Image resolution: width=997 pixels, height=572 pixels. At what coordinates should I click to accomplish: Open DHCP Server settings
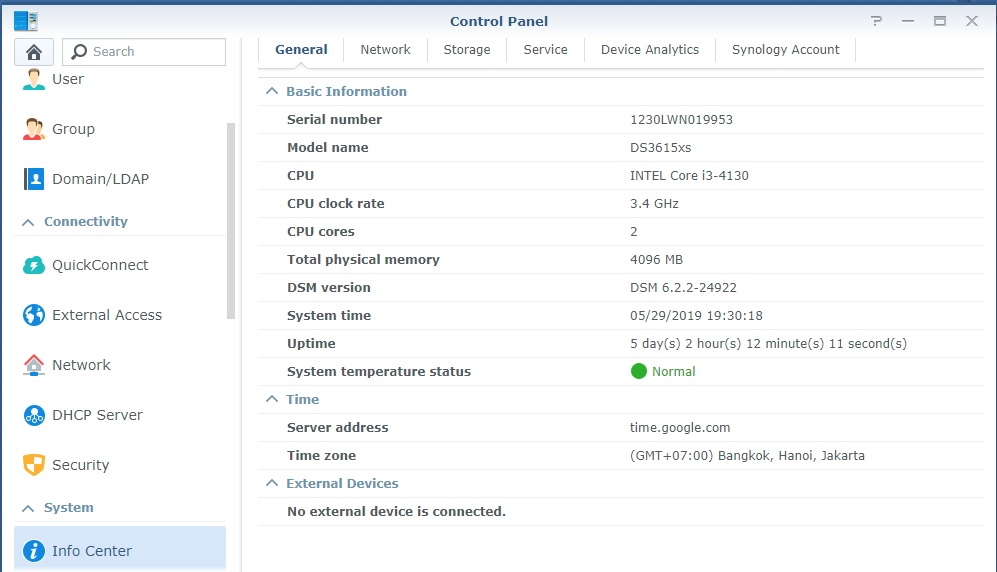point(83,415)
